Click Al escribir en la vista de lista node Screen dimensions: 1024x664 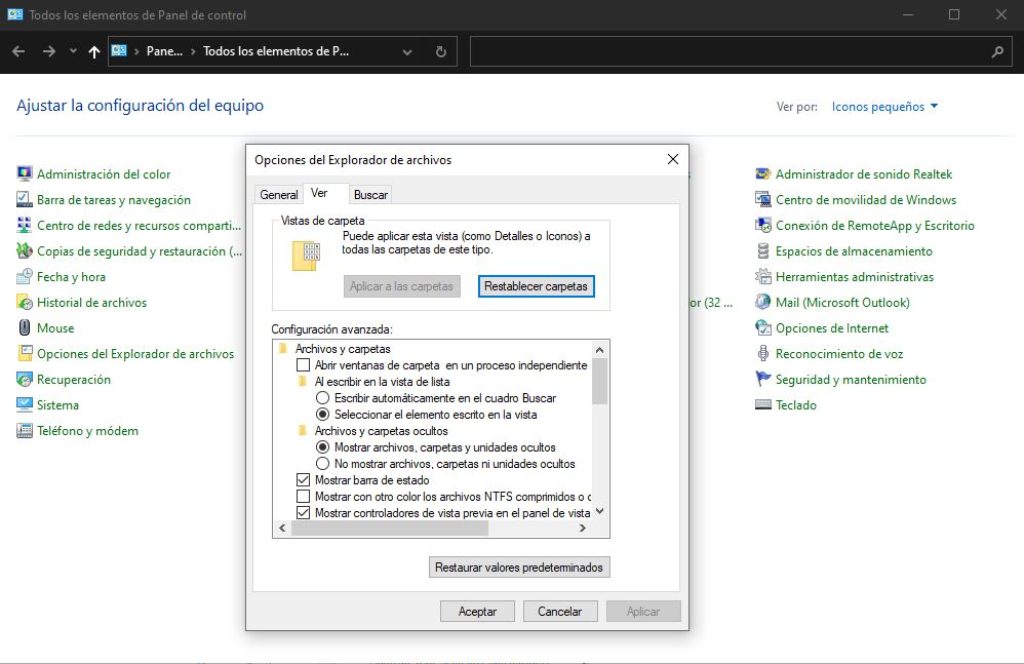click(382, 381)
